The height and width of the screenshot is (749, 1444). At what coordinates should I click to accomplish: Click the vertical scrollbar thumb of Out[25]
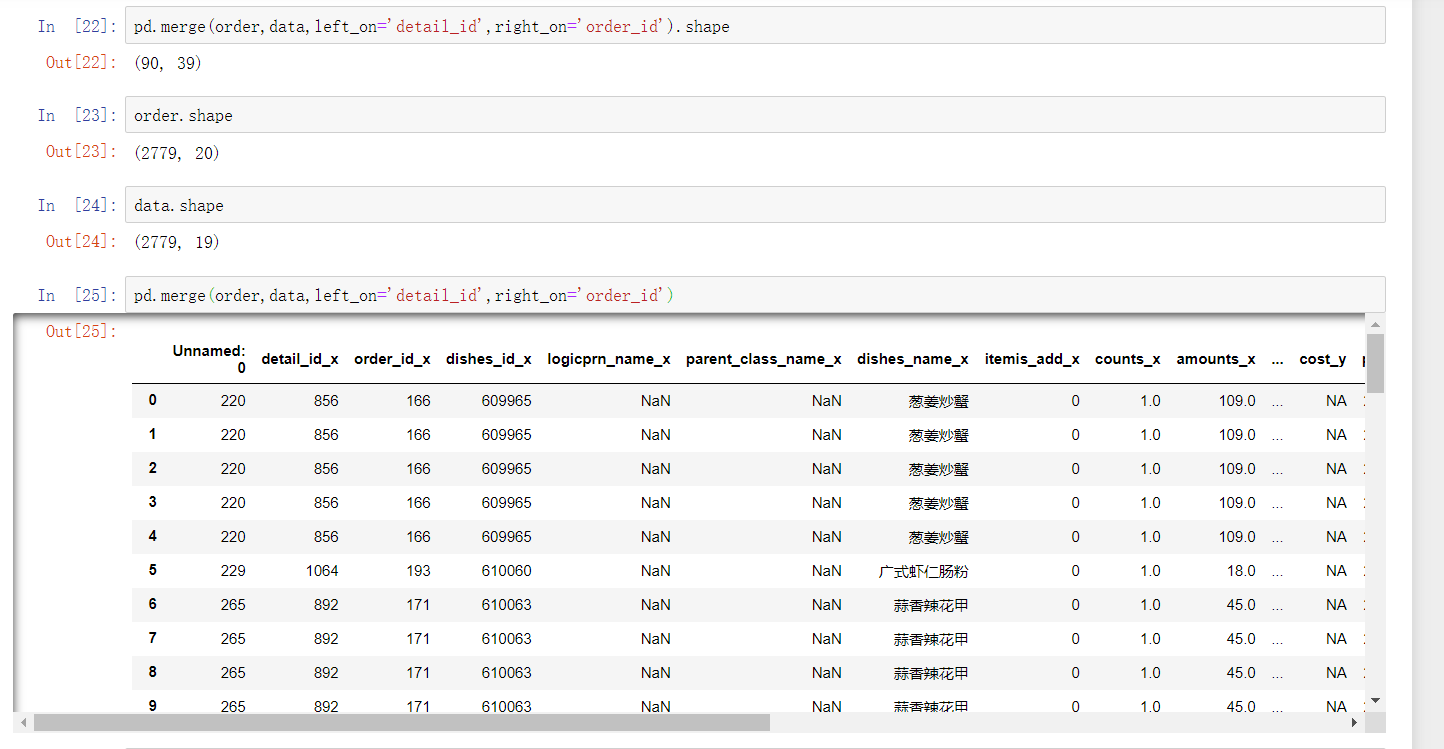pos(1376,363)
